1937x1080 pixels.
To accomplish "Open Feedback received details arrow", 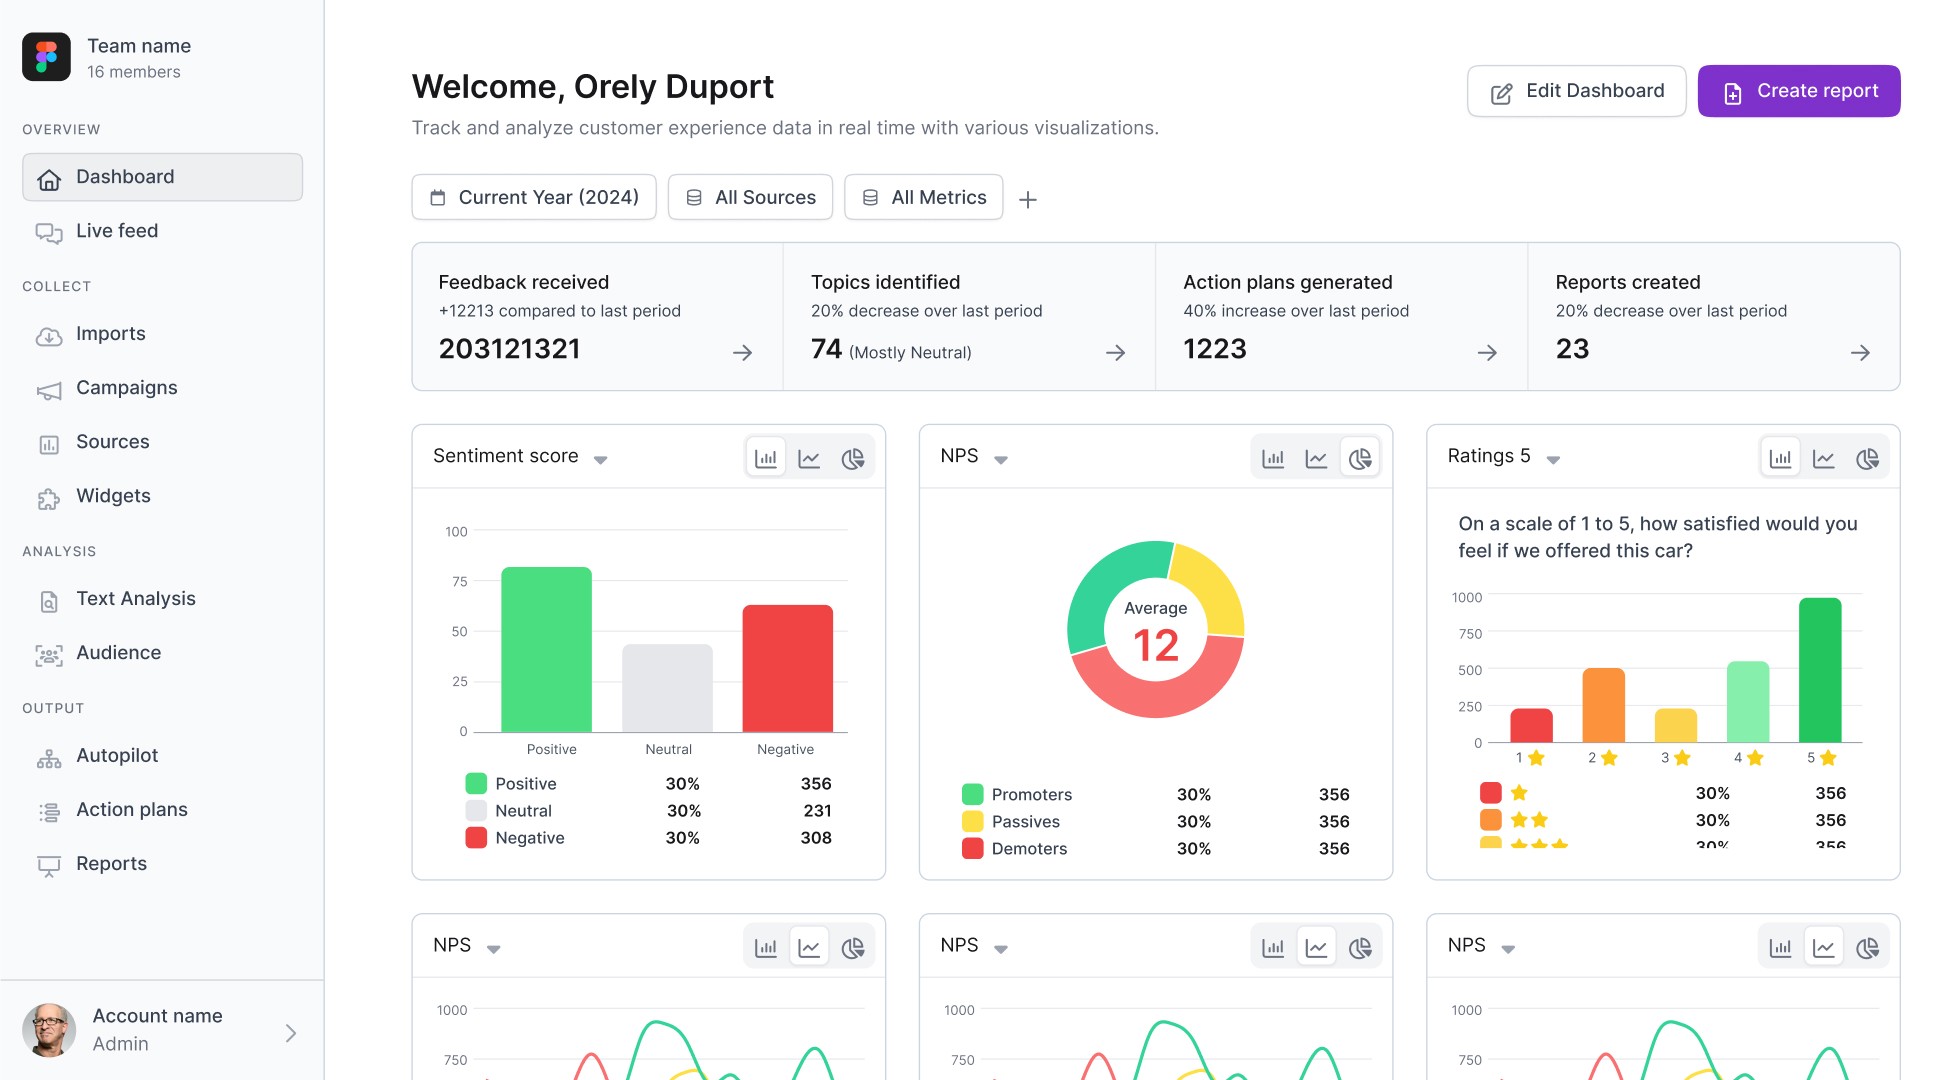I will (742, 353).
